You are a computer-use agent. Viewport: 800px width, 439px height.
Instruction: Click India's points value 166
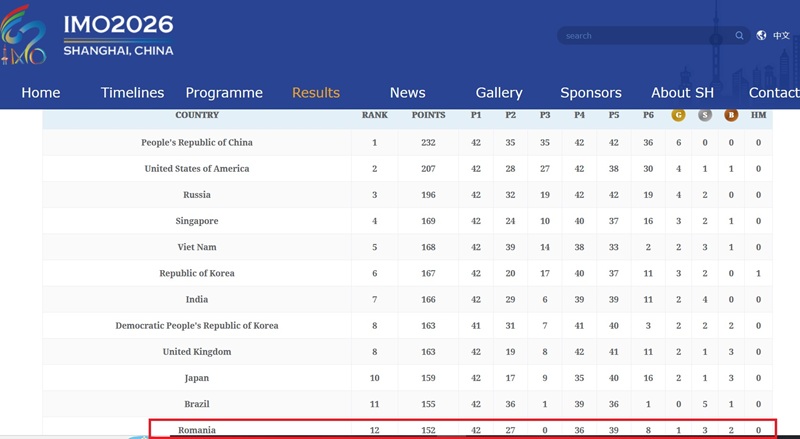[x=429, y=299]
